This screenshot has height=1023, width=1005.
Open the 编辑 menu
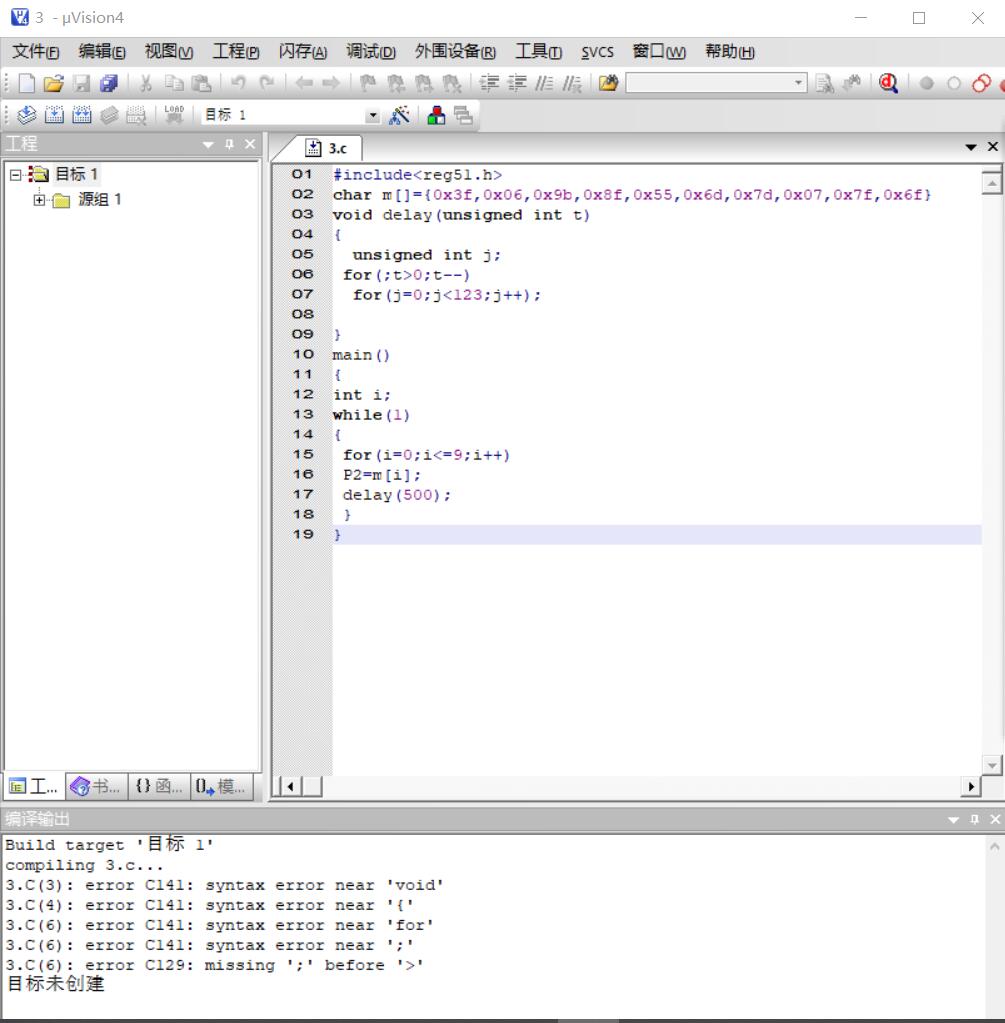(102, 52)
